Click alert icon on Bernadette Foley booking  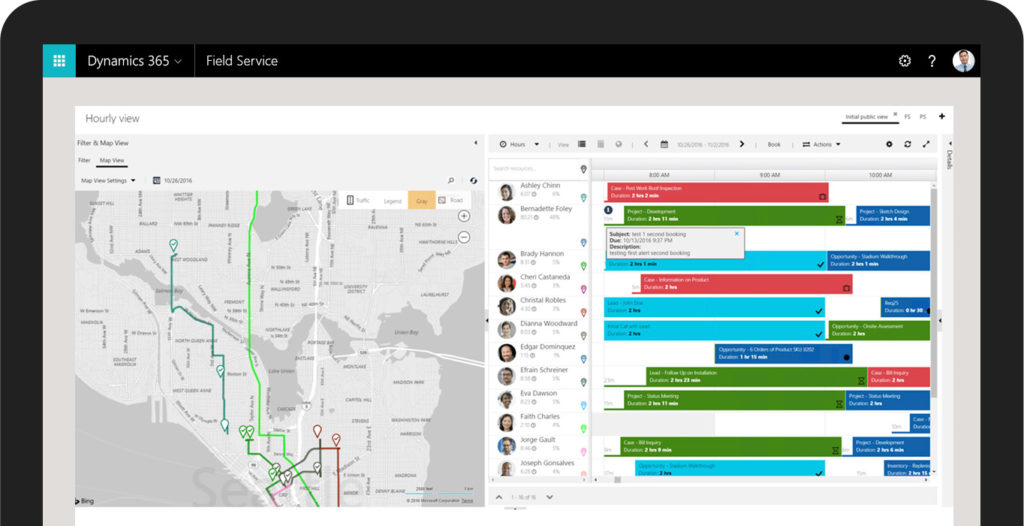point(608,210)
